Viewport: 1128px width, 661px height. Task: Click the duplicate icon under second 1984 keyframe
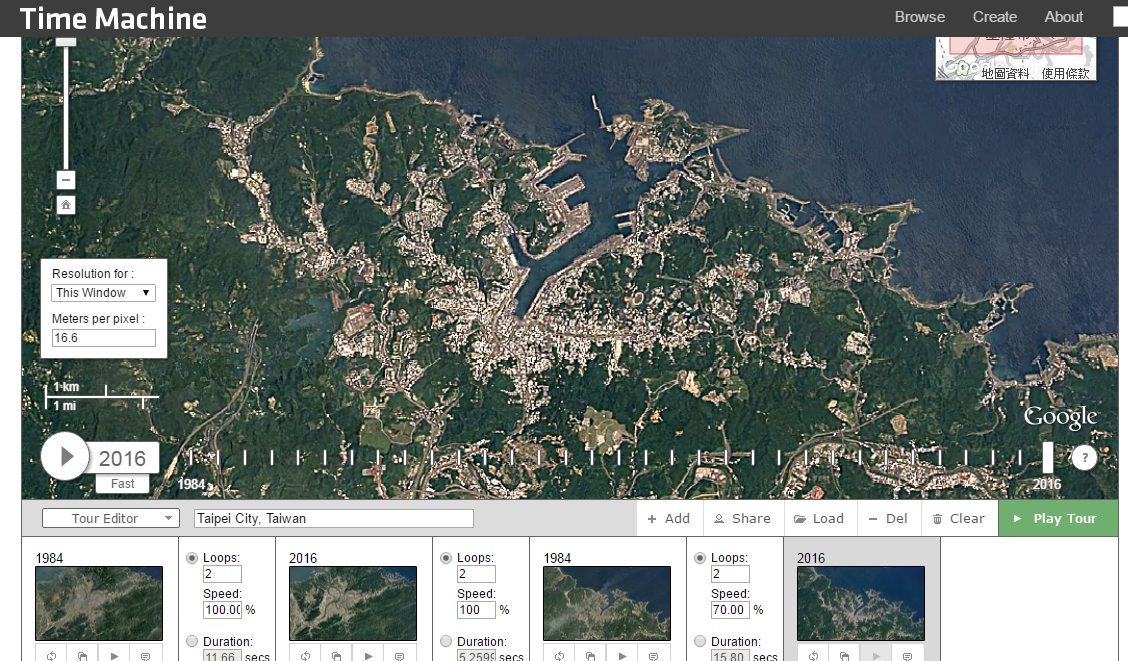tap(591, 655)
